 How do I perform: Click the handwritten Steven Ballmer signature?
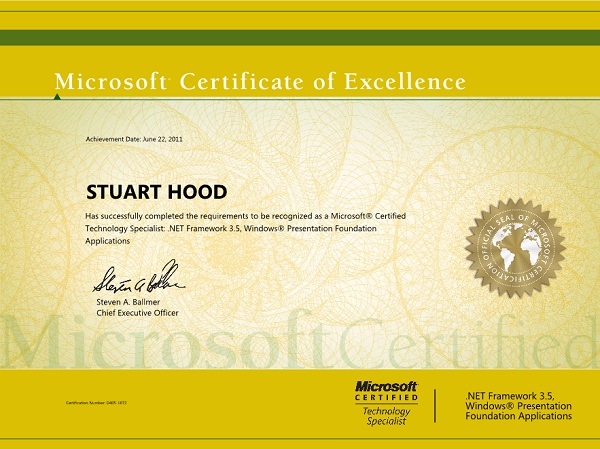[x=139, y=277]
